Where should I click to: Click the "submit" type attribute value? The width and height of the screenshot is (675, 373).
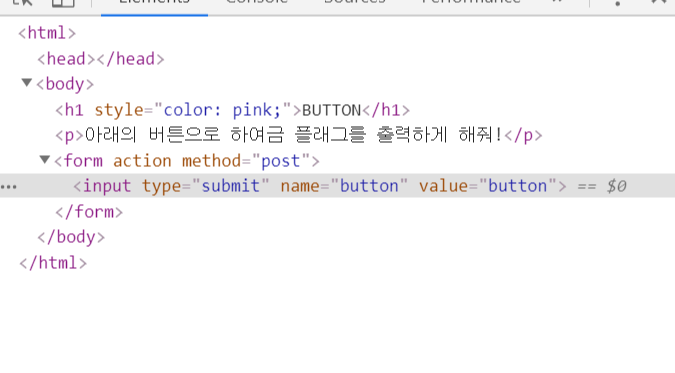tap(231, 186)
